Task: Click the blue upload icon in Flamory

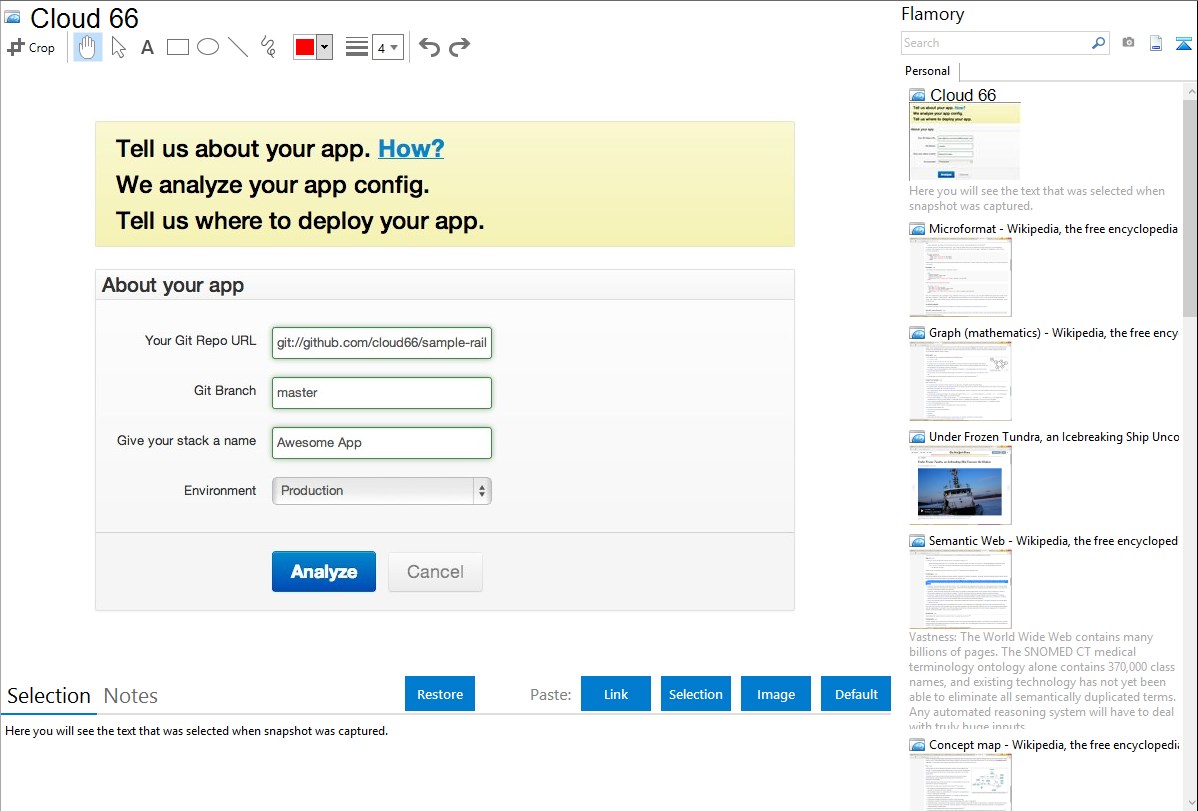Action: tap(1183, 43)
